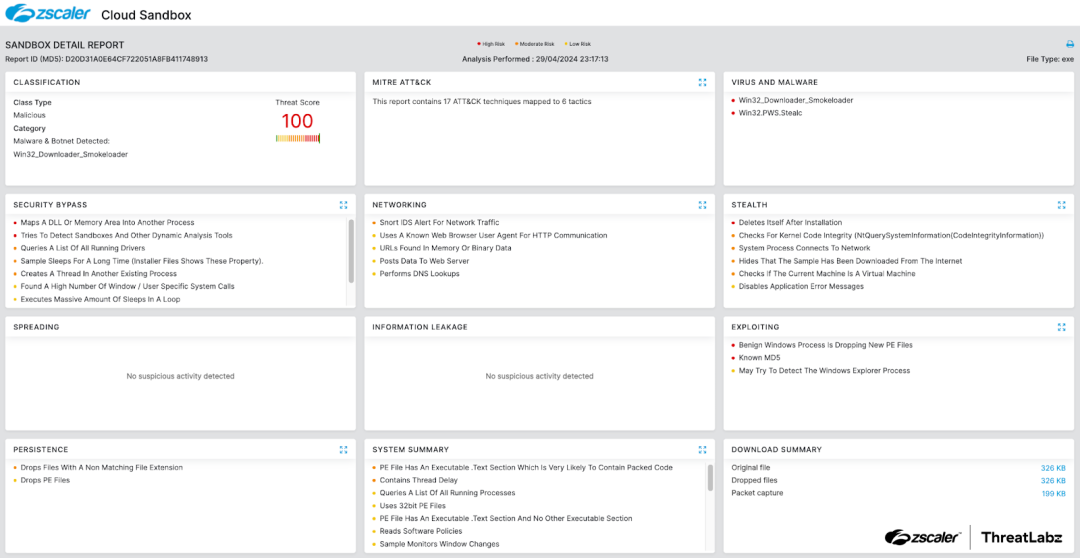Open the Dropped files size link

1053,481
